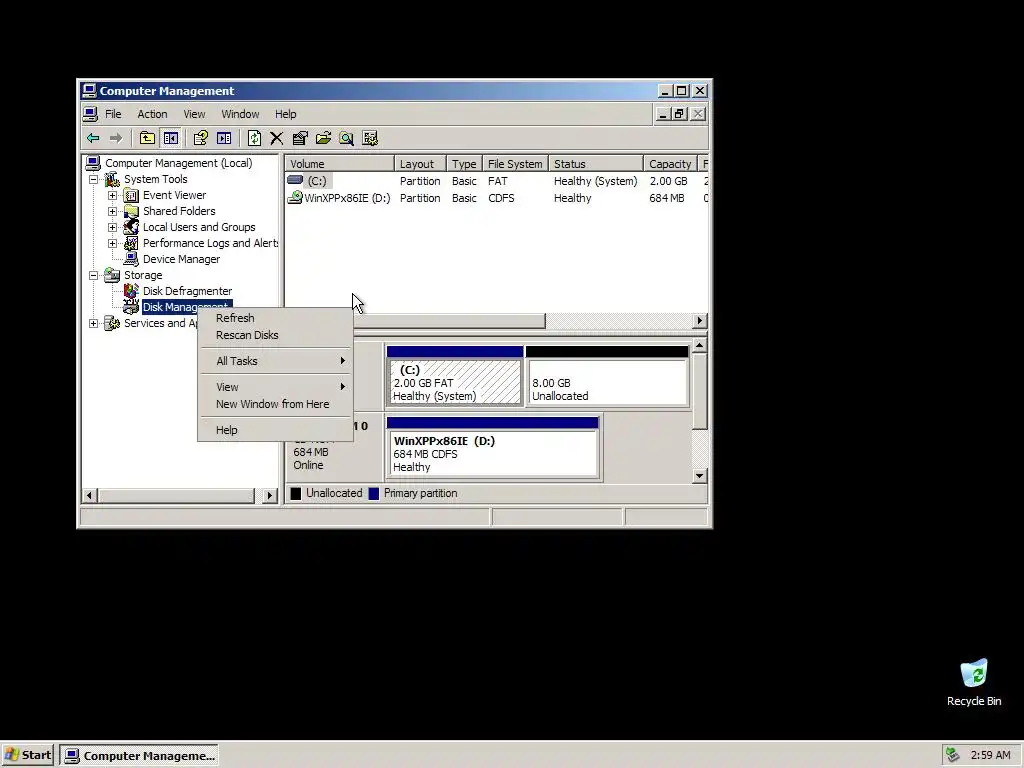Click the Computer Management (Local) root icon
This screenshot has height=768, width=1024.
click(93, 163)
